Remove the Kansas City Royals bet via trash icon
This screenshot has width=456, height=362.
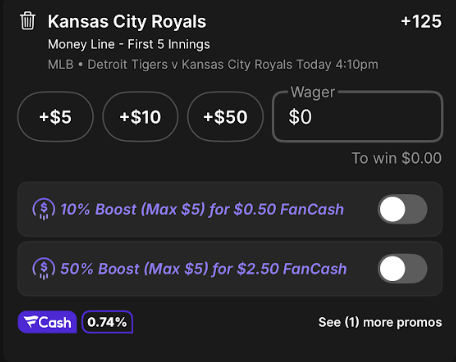click(x=28, y=21)
